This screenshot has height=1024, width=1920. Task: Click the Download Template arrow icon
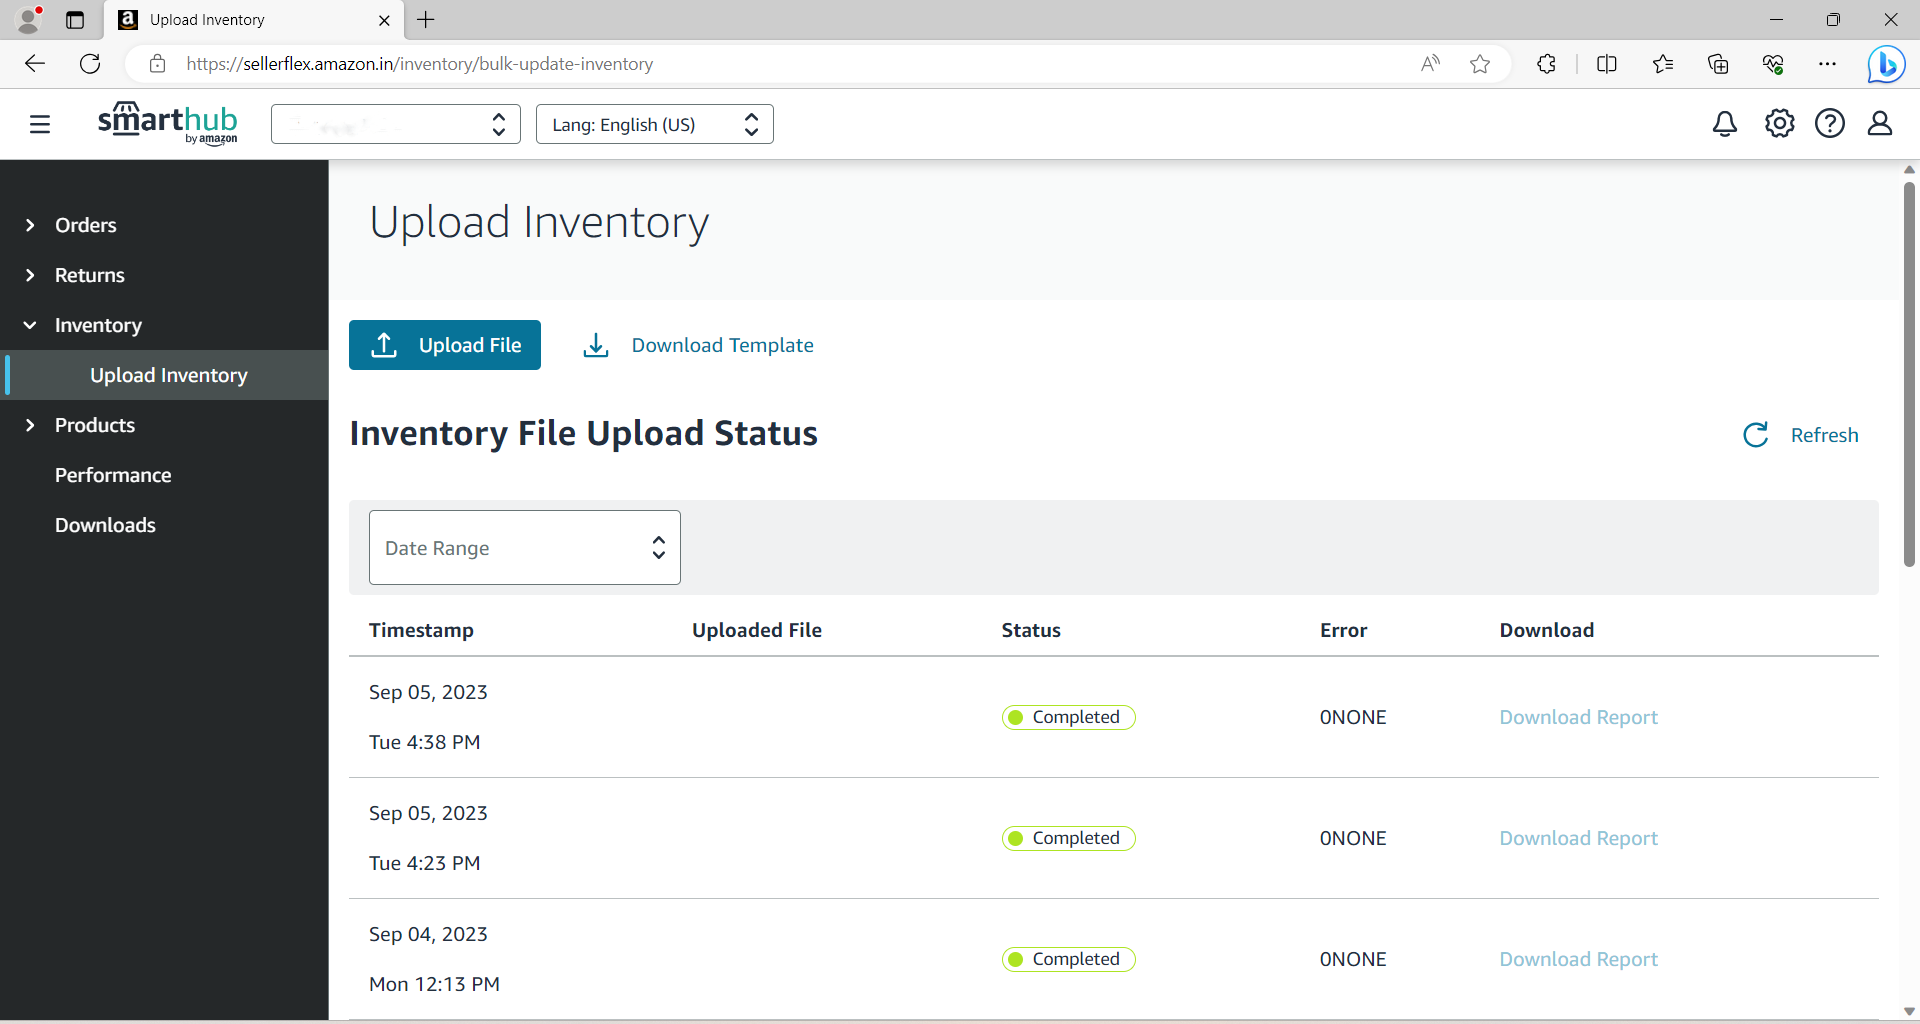(596, 345)
